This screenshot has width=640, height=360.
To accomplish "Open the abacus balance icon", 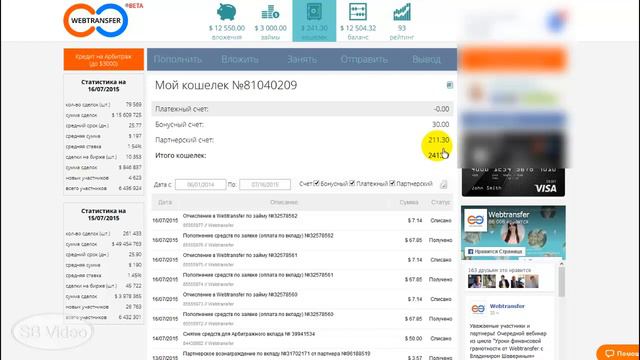I will (x=358, y=12).
